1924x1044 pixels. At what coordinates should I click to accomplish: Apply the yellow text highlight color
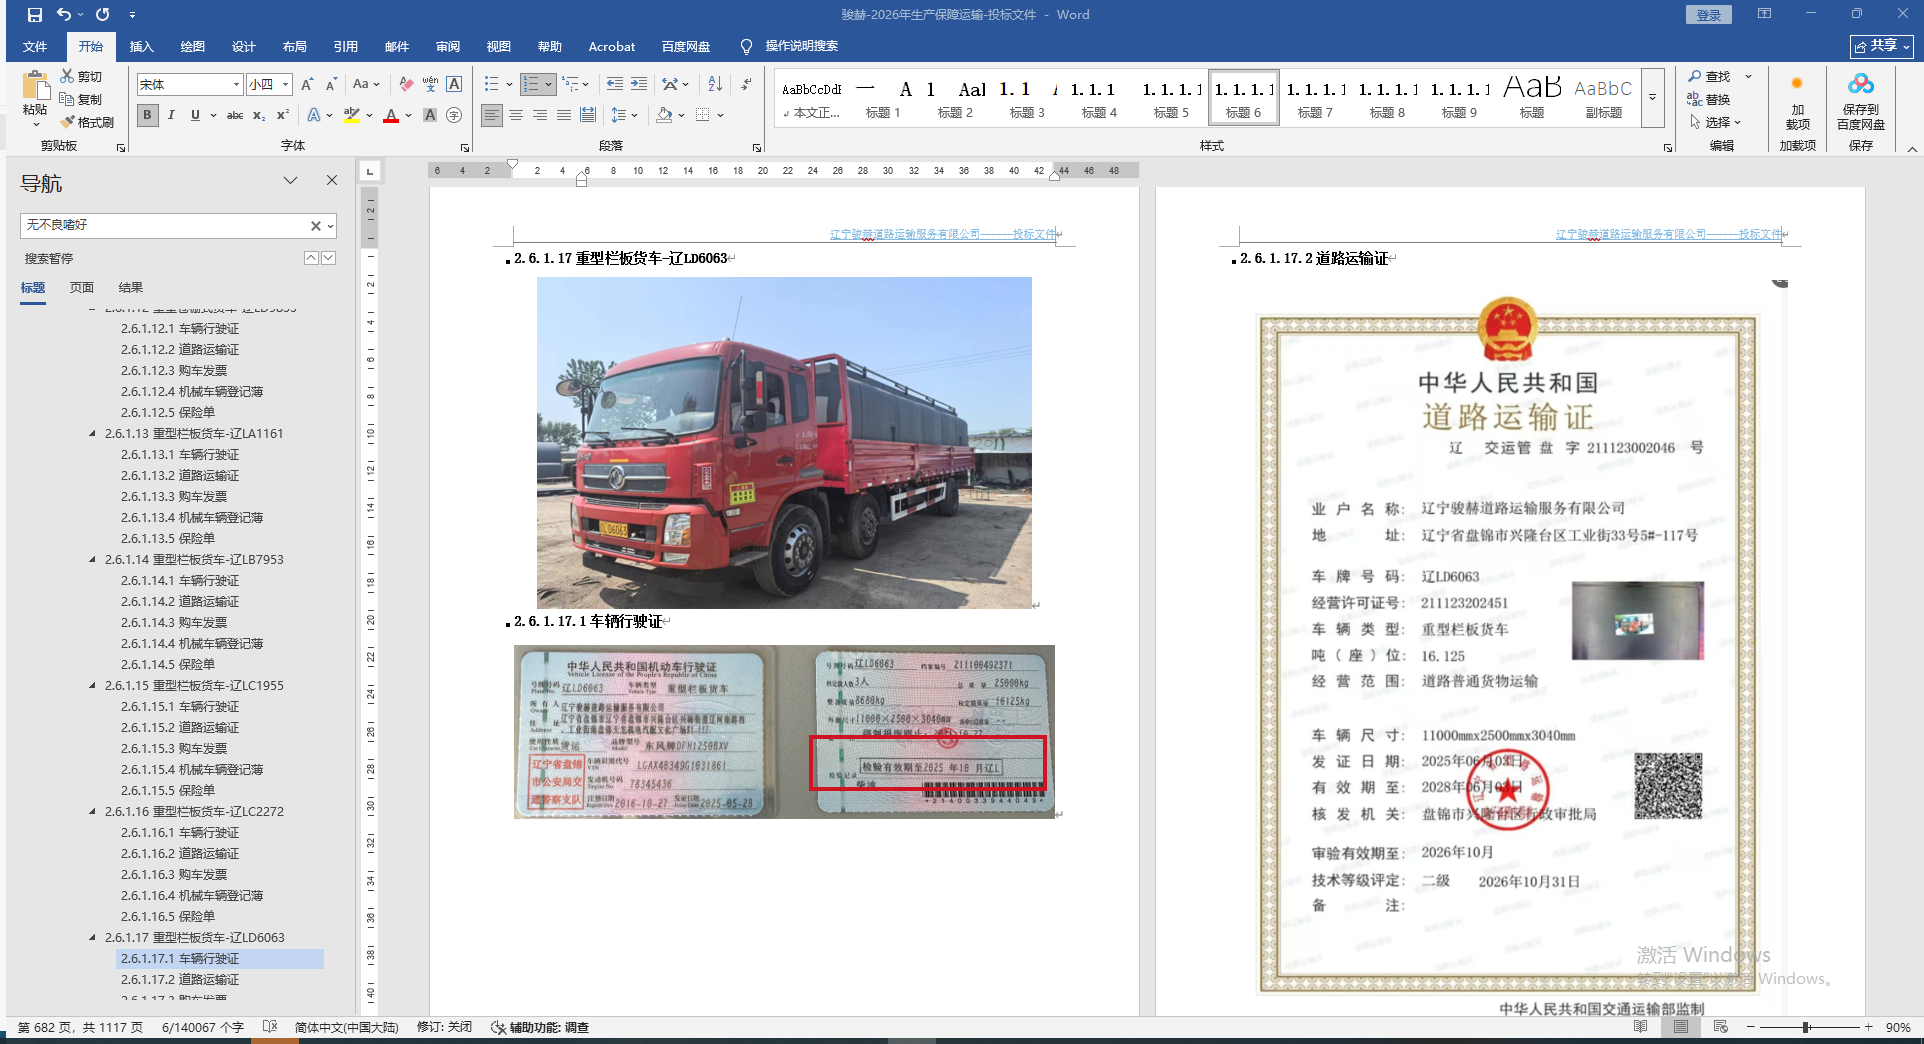pos(351,115)
